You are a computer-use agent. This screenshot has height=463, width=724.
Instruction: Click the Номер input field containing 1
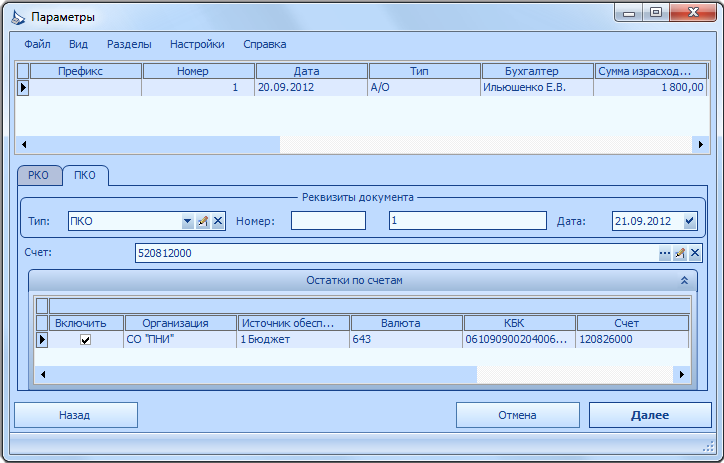pos(468,221)
